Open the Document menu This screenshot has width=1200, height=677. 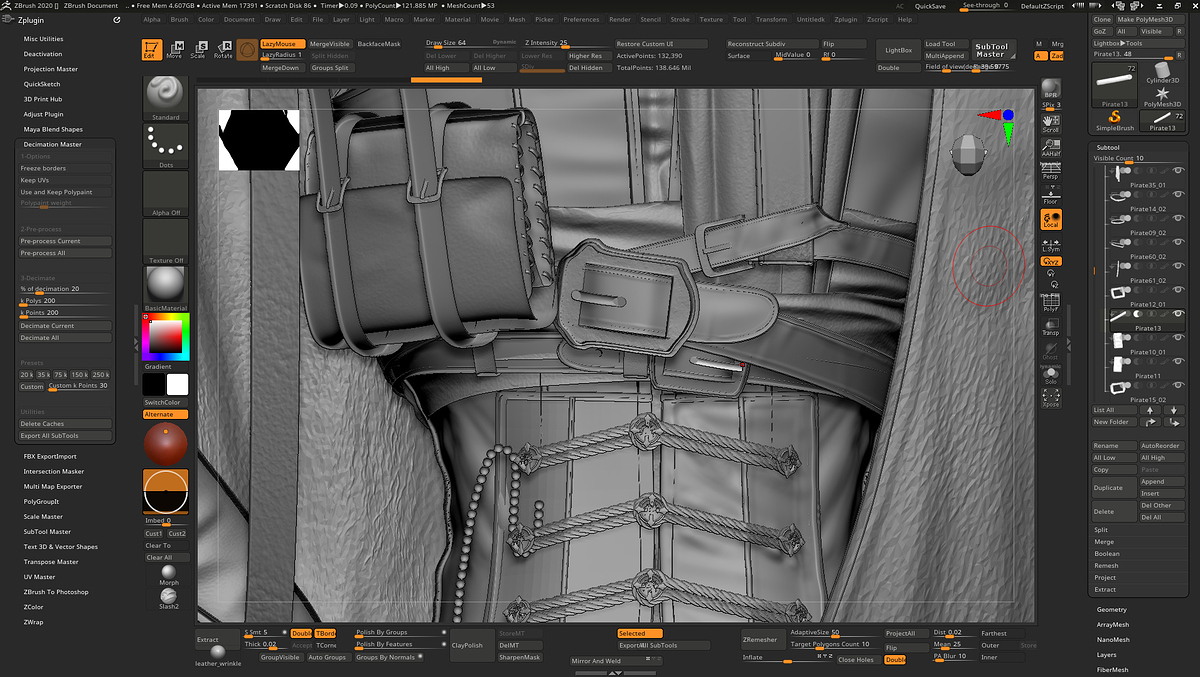click(x=239, y=19)
